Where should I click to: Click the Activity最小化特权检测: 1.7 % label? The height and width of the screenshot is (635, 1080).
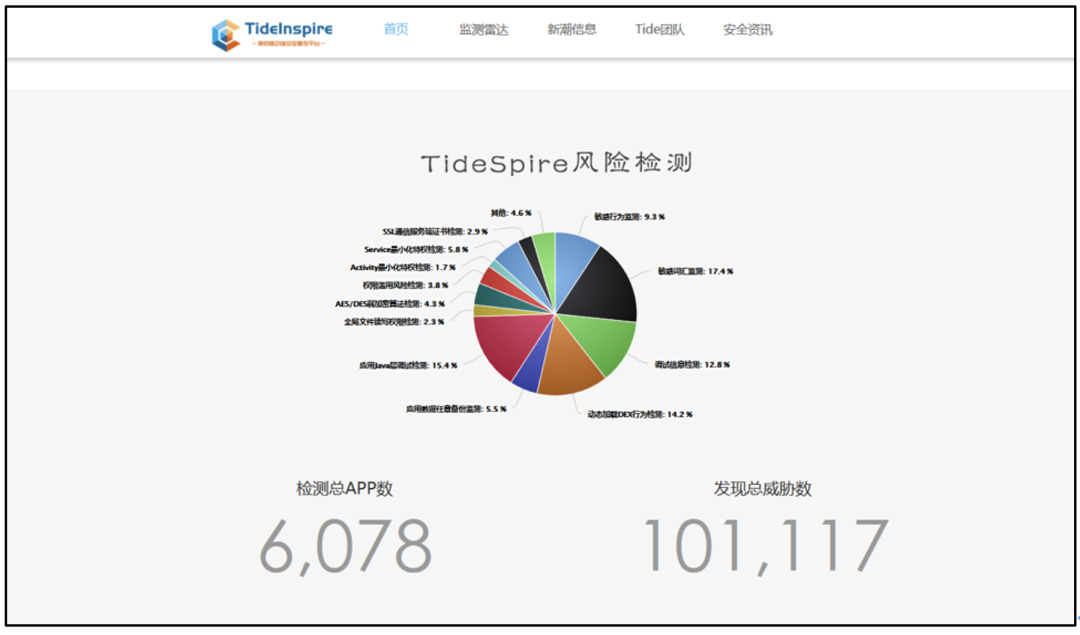tap(403, 267)
